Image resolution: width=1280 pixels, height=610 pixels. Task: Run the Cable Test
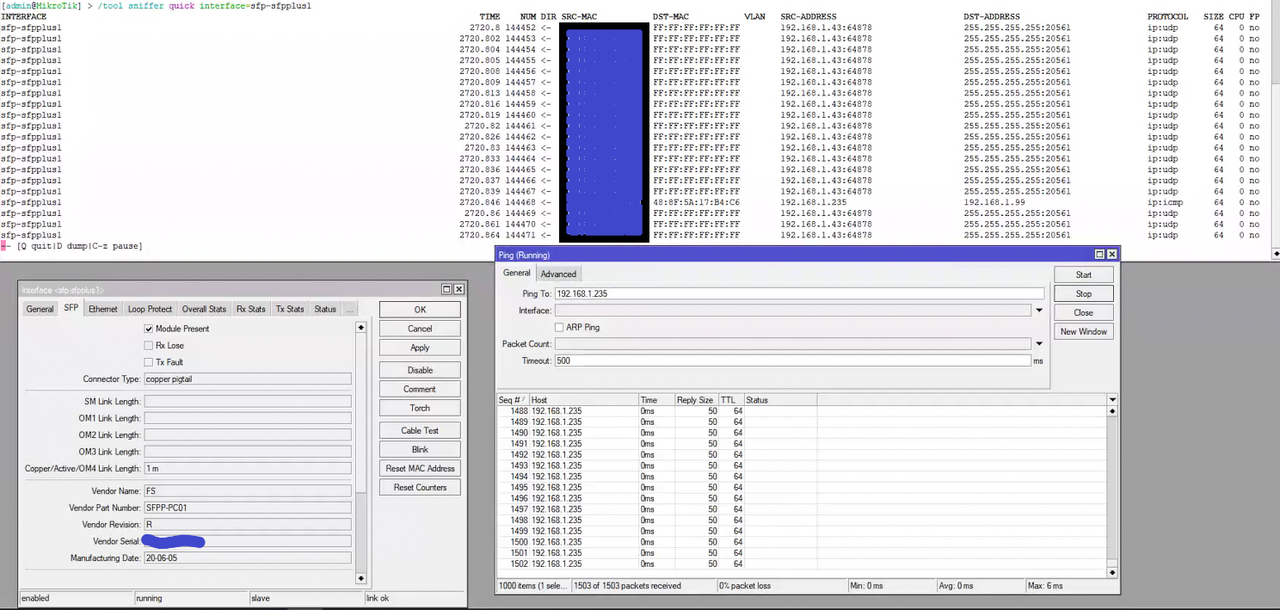420,430
